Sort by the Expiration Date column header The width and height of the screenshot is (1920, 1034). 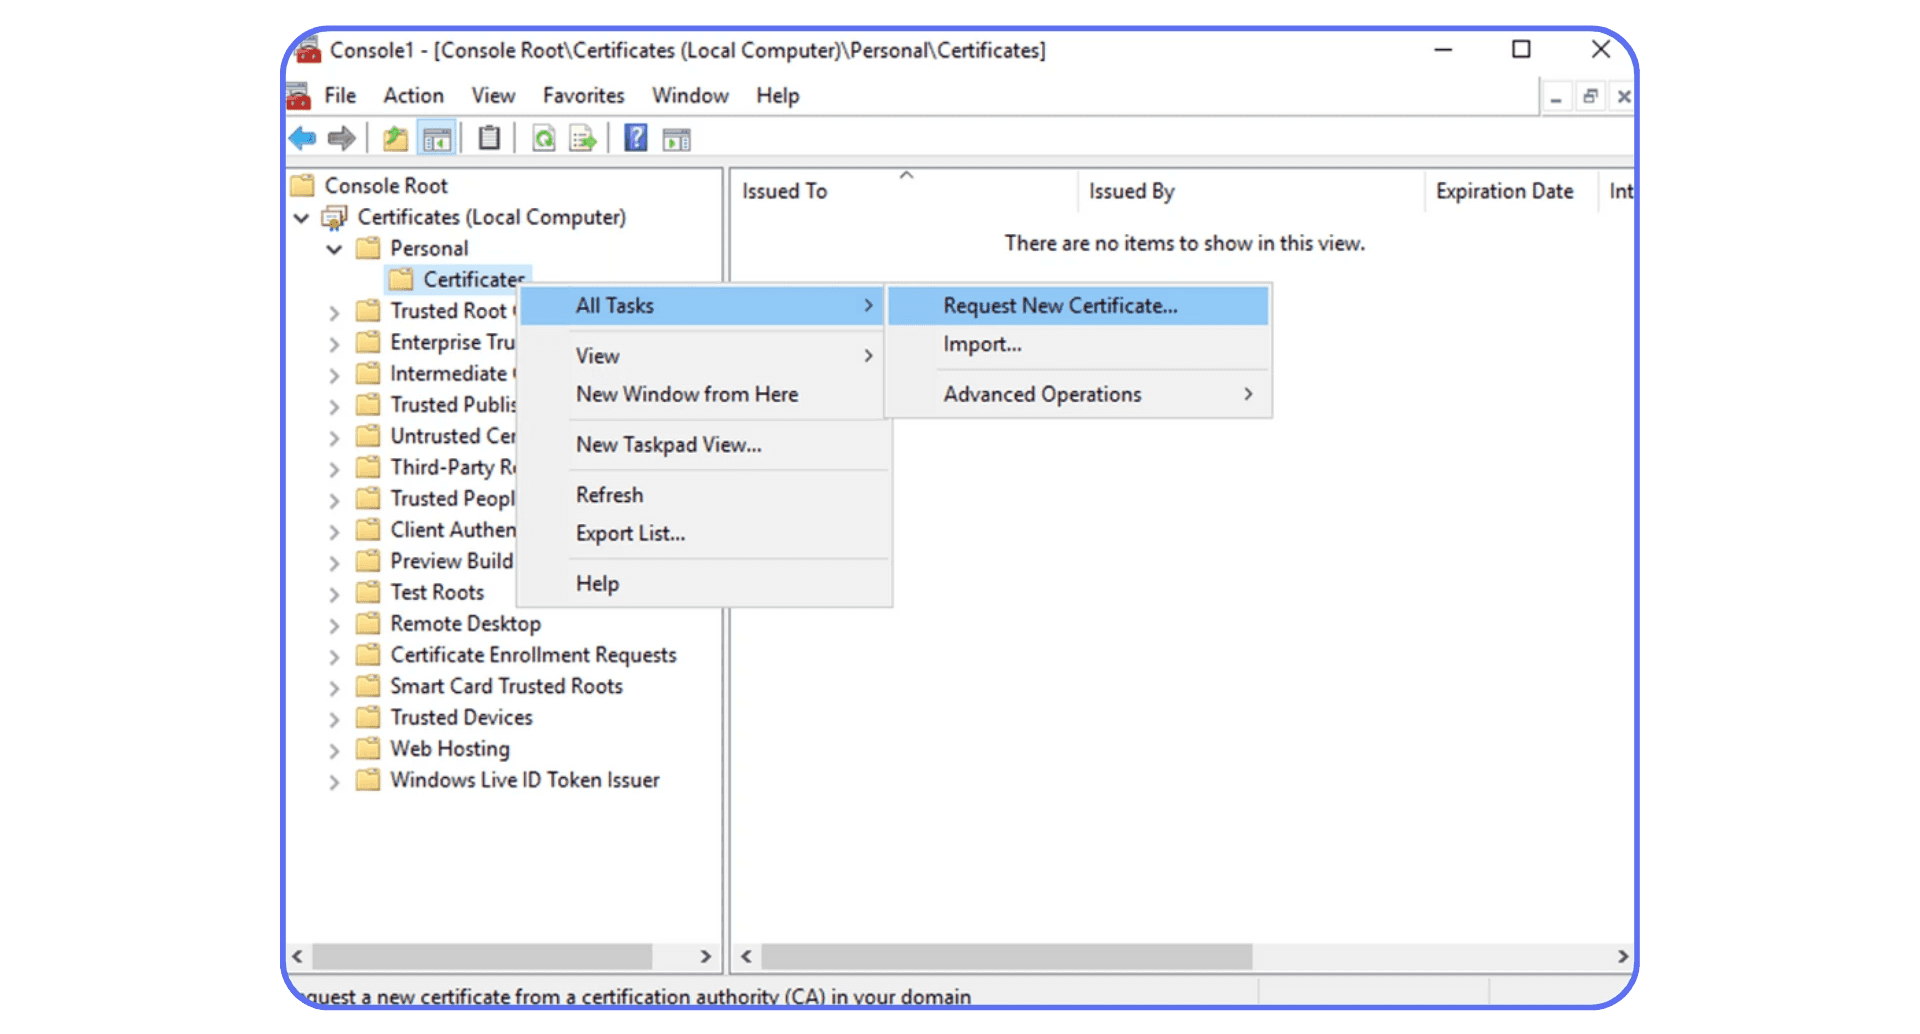pyautogui.click(x=1504, y=191)
